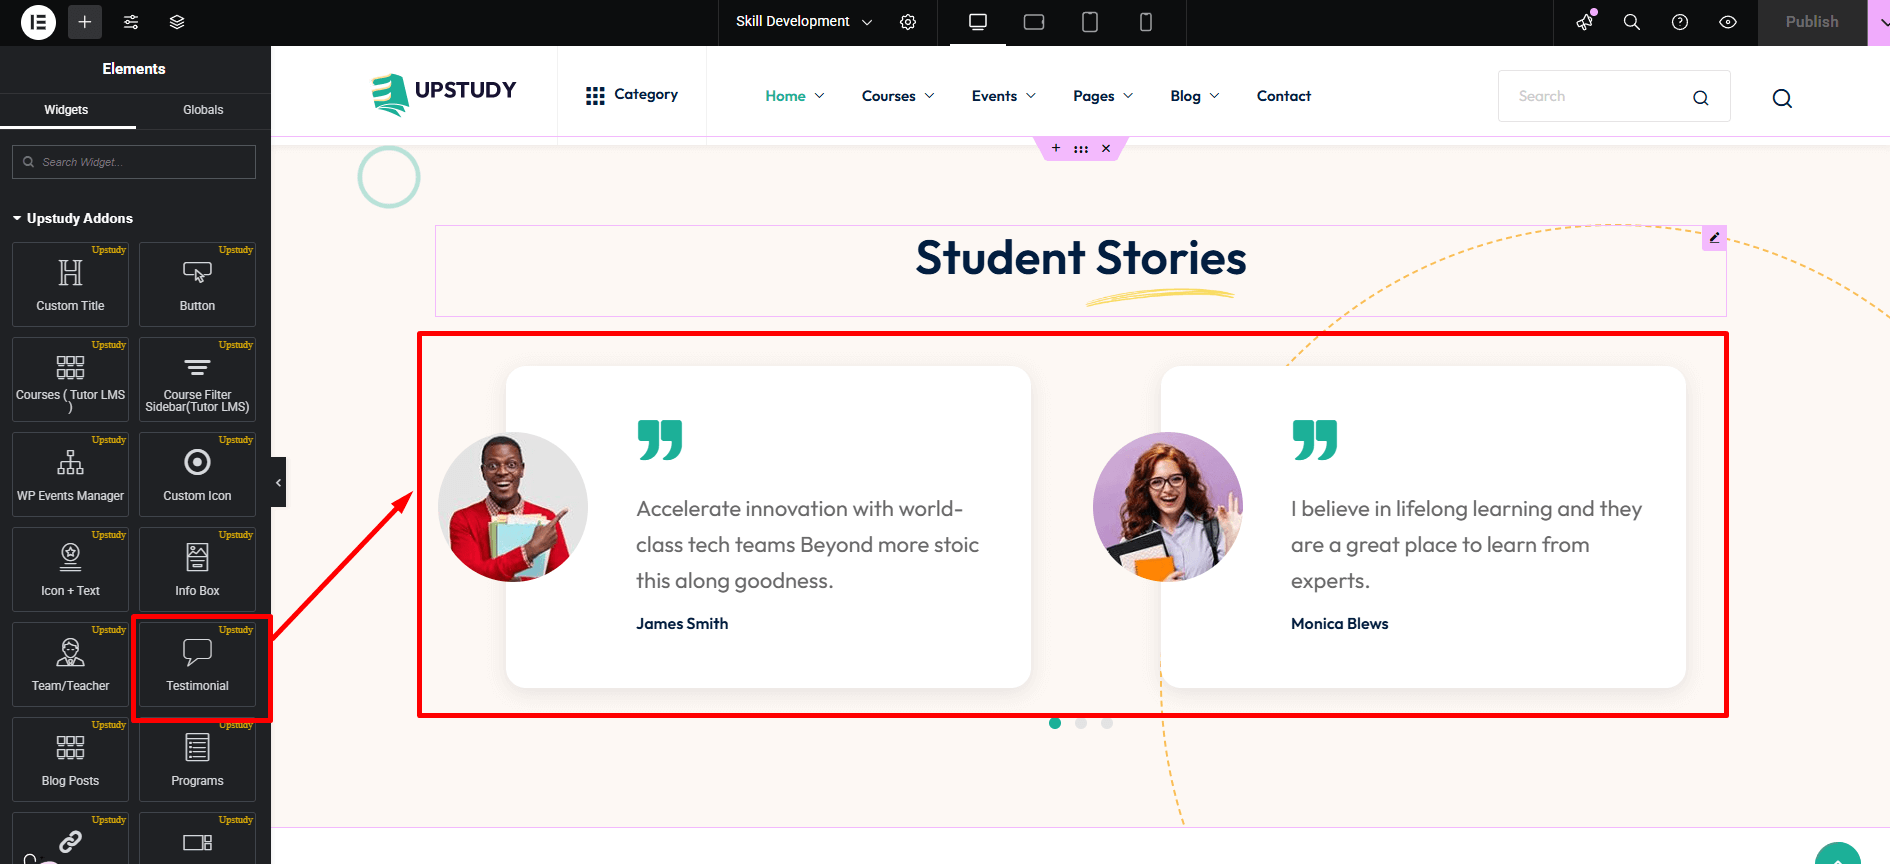Click James Smith's profile photo
The image size is (1890, 864).
coord(513,507)
